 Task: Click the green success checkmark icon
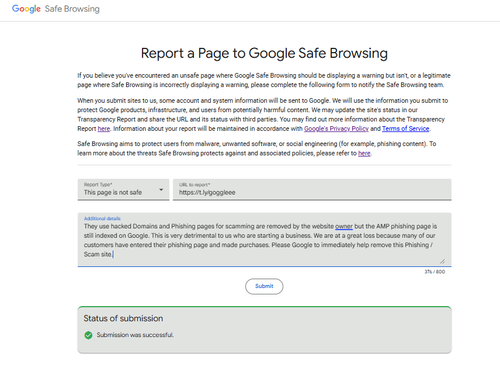(88, 335)
